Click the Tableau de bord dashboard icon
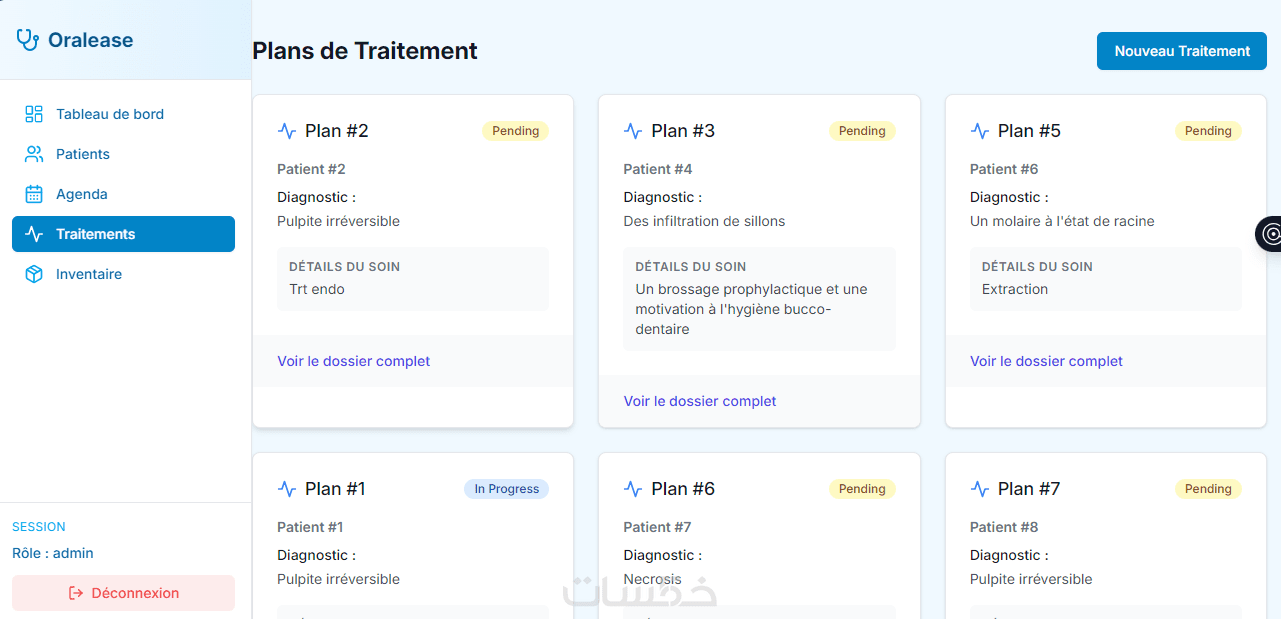The image size is (1281, 619). (34, 114)
